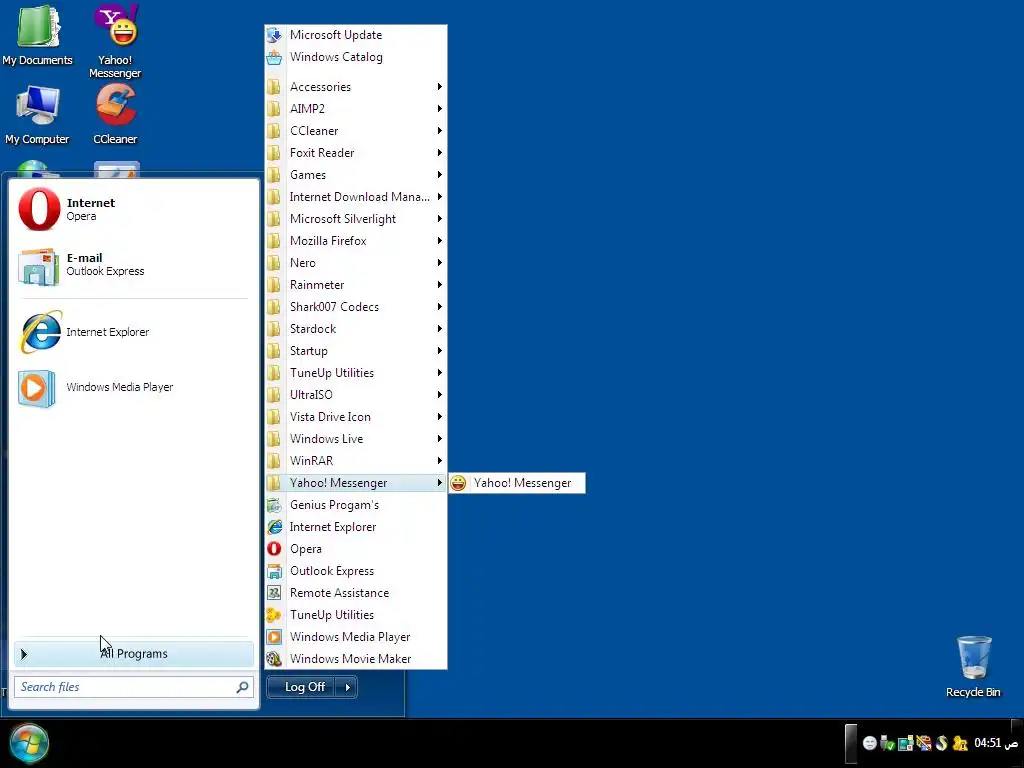Launch Internet Explorer icon in Start menu left pane
This screenshot has width=1024, height=768.
click(x=40, y=332)
